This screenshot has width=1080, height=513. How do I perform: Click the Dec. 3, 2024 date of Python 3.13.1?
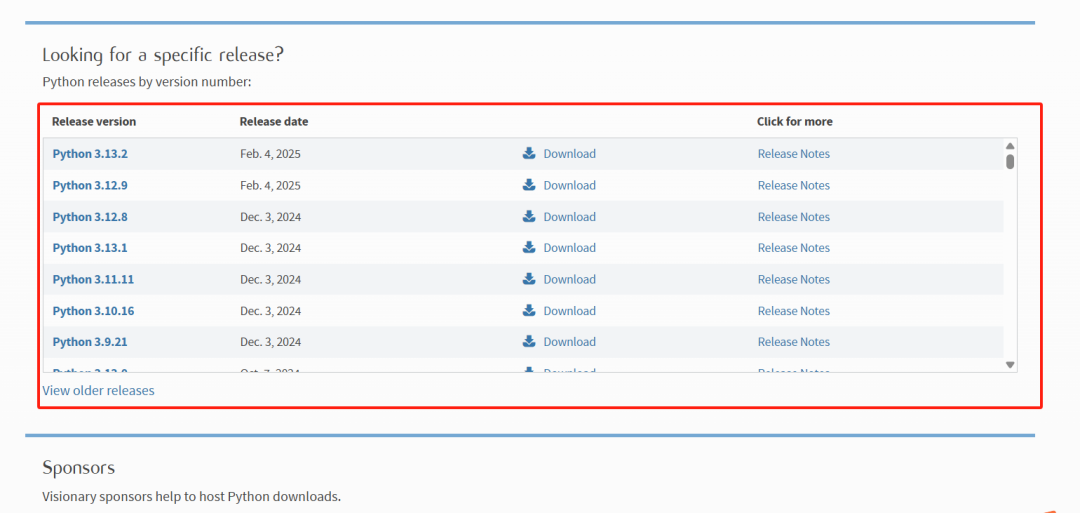pyautogui.click(x=271, y=248)
